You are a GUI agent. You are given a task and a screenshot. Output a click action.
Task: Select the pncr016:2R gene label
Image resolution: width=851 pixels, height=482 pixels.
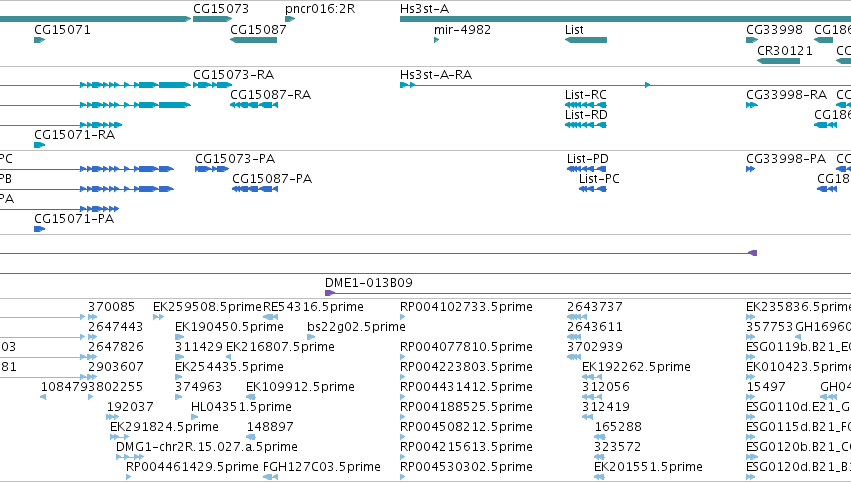pyautogui.click(x=320, y=9)
